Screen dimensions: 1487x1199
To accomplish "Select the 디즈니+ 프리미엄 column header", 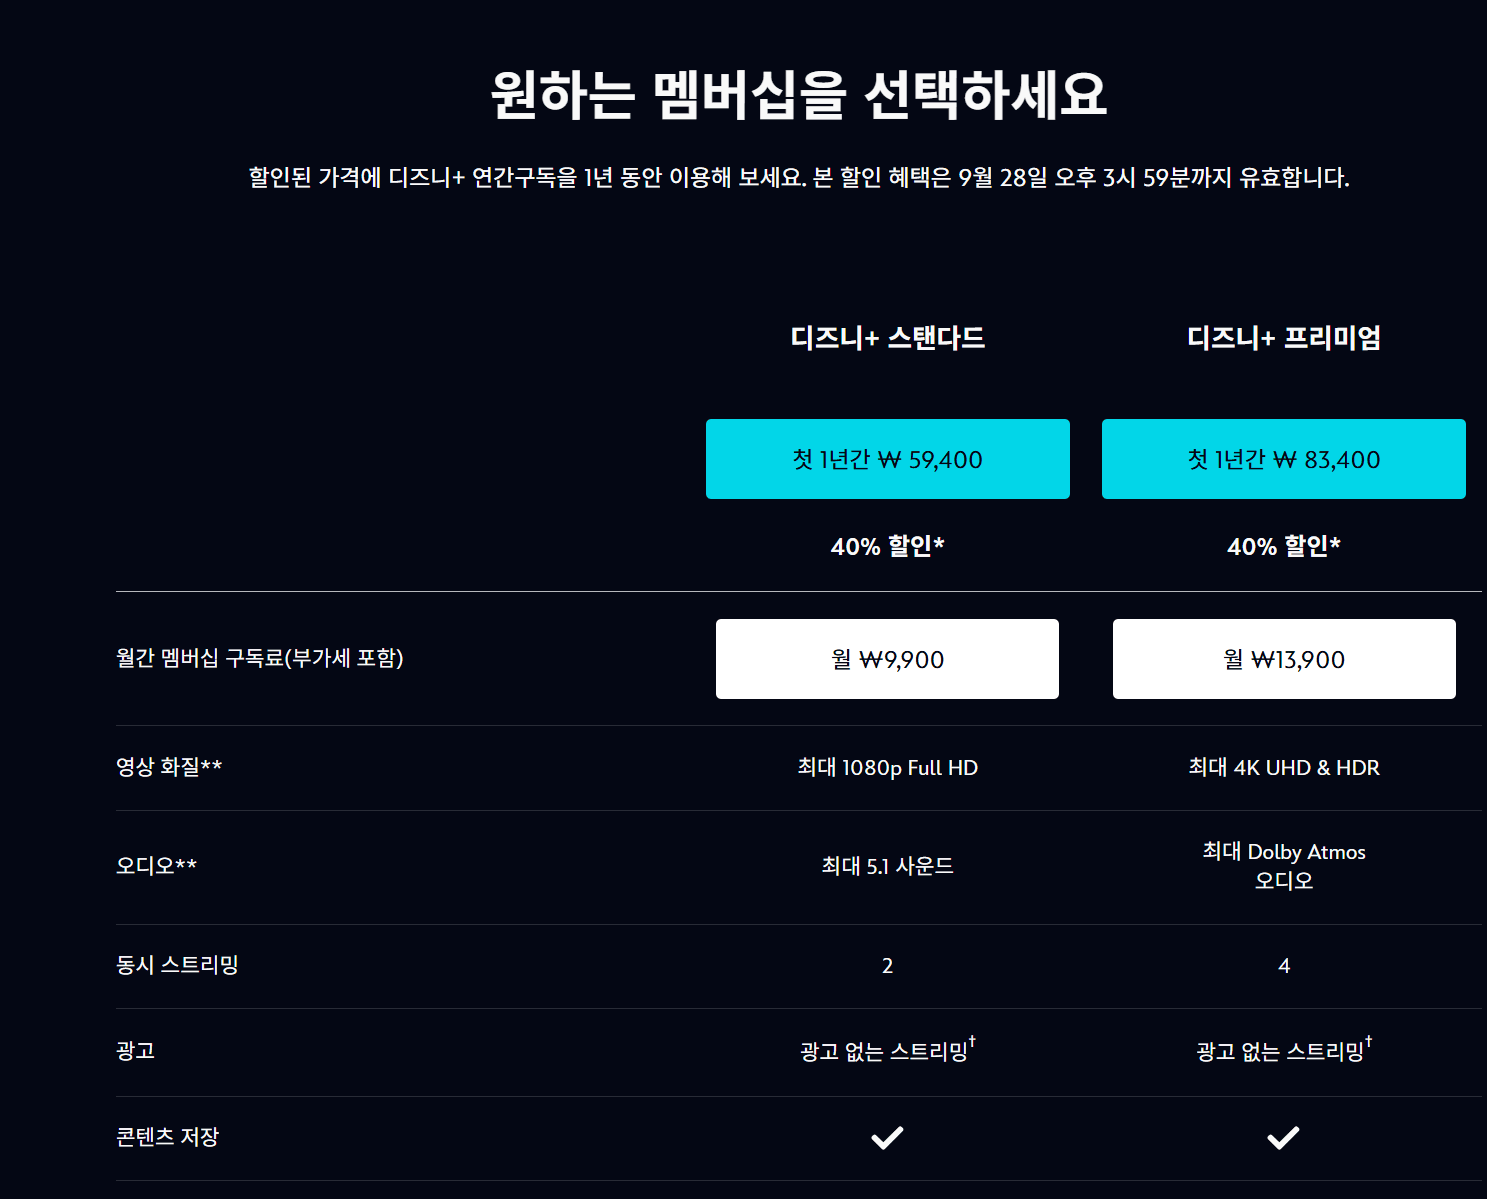I will (1284, 339).
